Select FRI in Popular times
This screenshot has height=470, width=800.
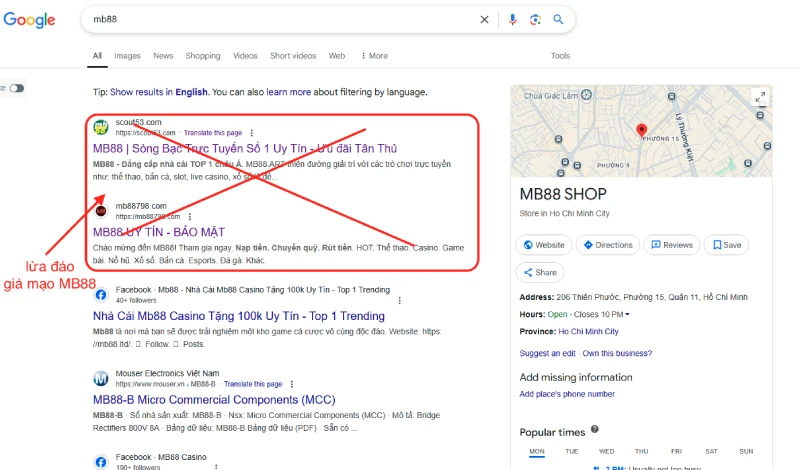pos(677,452)
